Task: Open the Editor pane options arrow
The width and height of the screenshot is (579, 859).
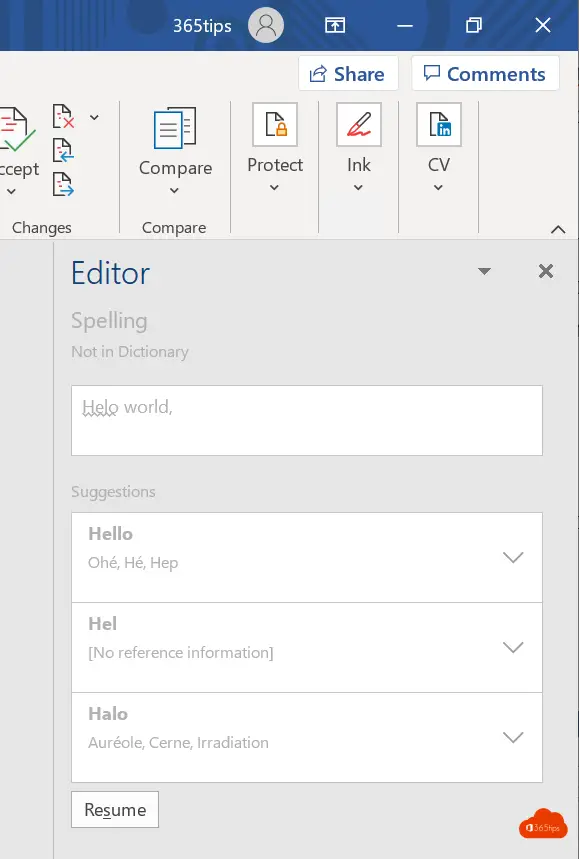Action: [x=484, y=271]
